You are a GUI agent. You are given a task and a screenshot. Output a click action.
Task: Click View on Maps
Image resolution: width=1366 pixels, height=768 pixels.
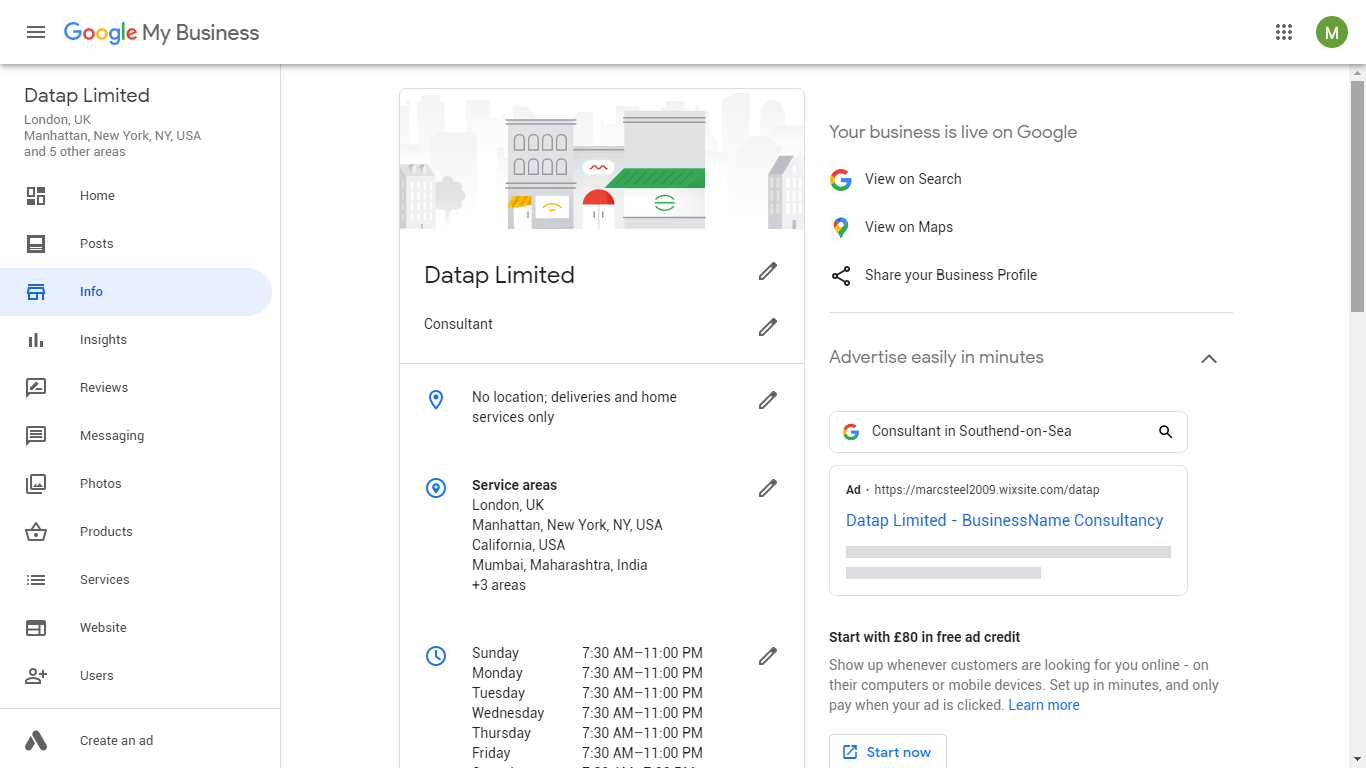pos(908,227)
